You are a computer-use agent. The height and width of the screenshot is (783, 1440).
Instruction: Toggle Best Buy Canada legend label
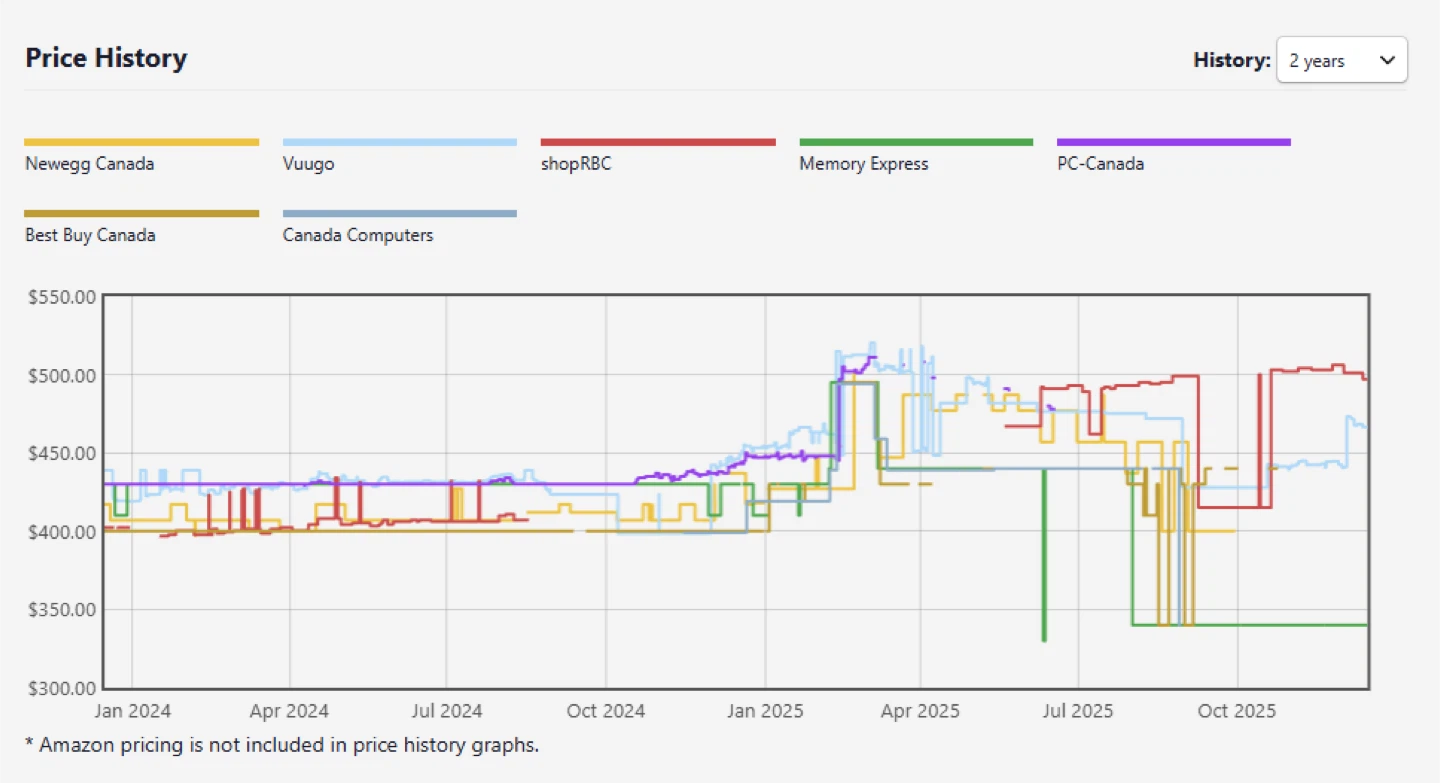[90, 236]
